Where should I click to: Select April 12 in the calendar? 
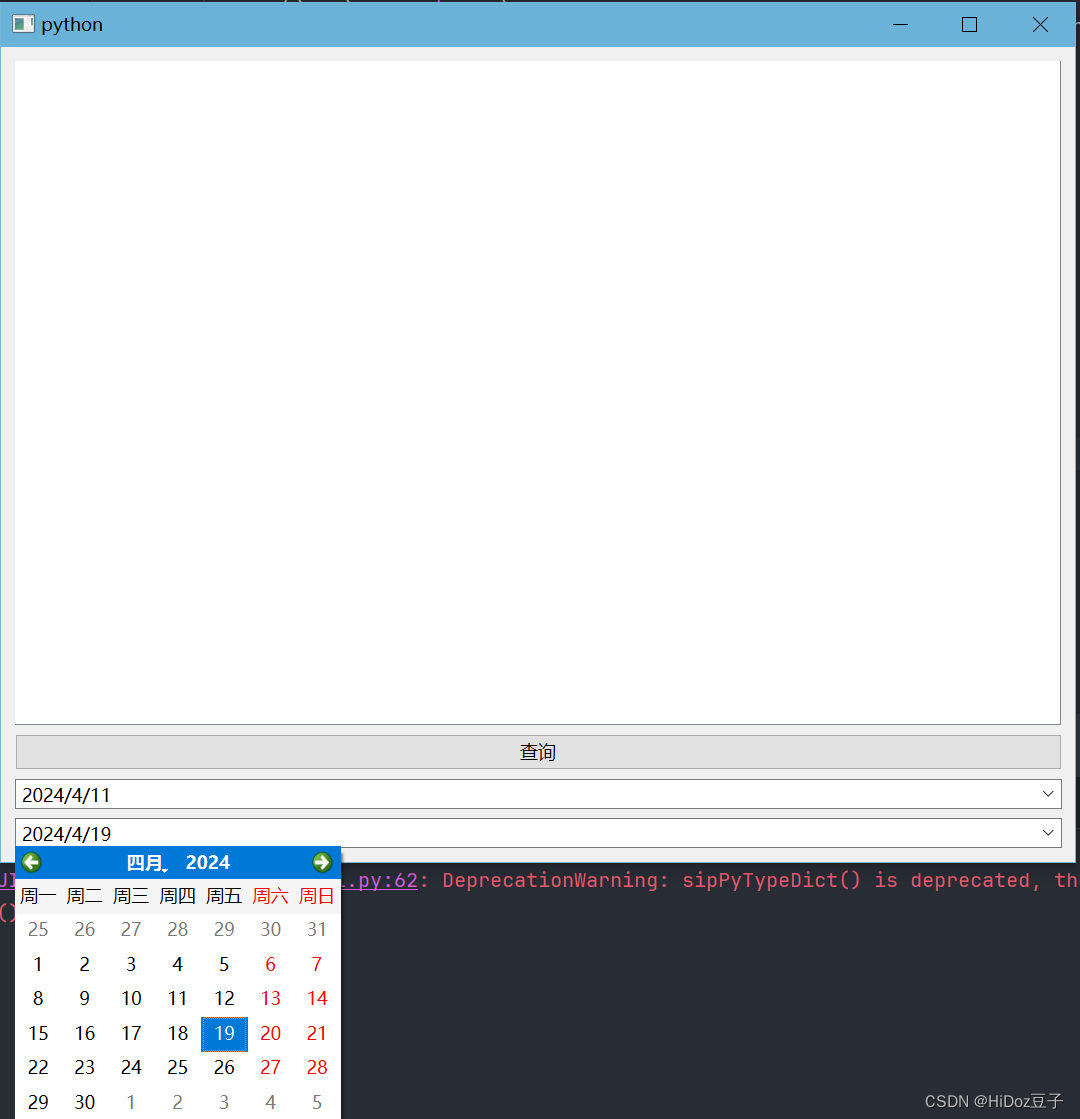(x=224, y=998)
